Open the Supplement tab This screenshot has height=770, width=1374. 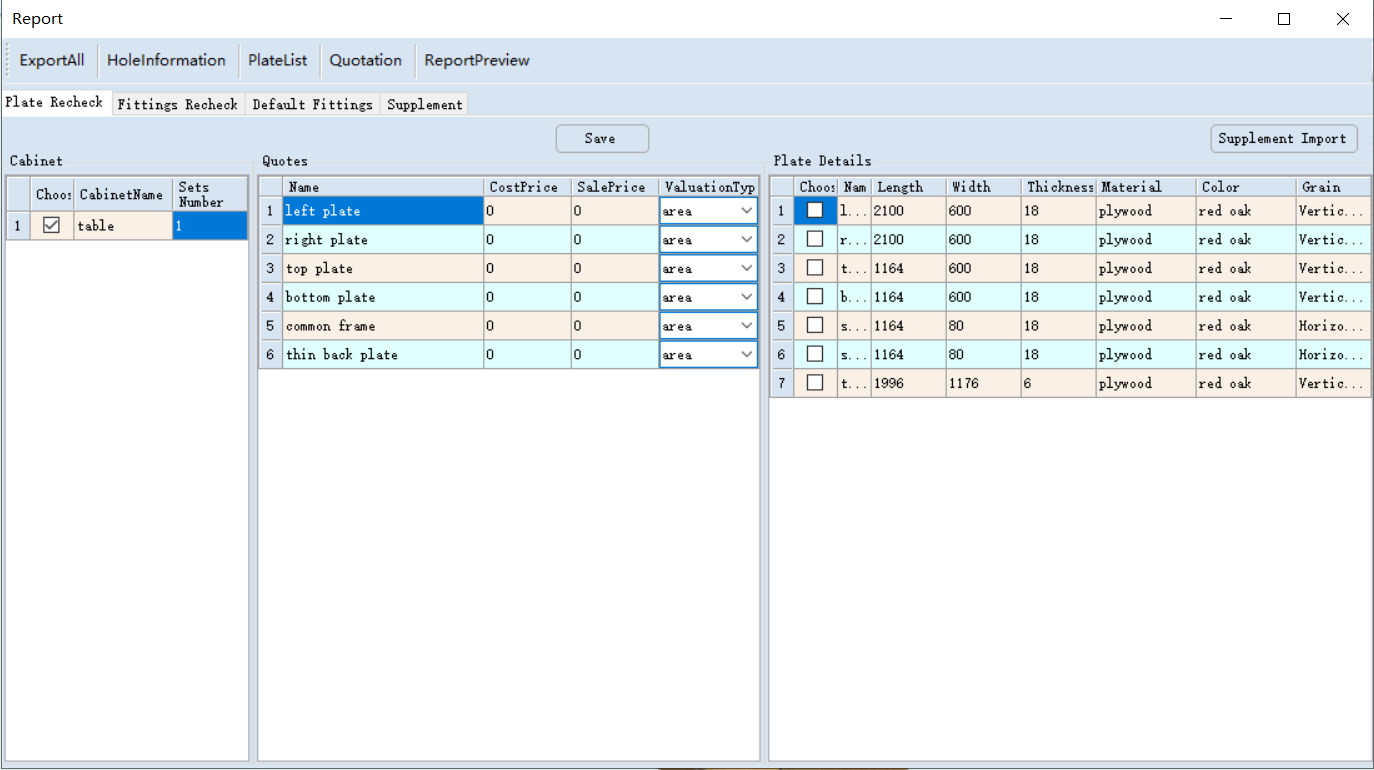pyautogui.click(x=425, y=104)
